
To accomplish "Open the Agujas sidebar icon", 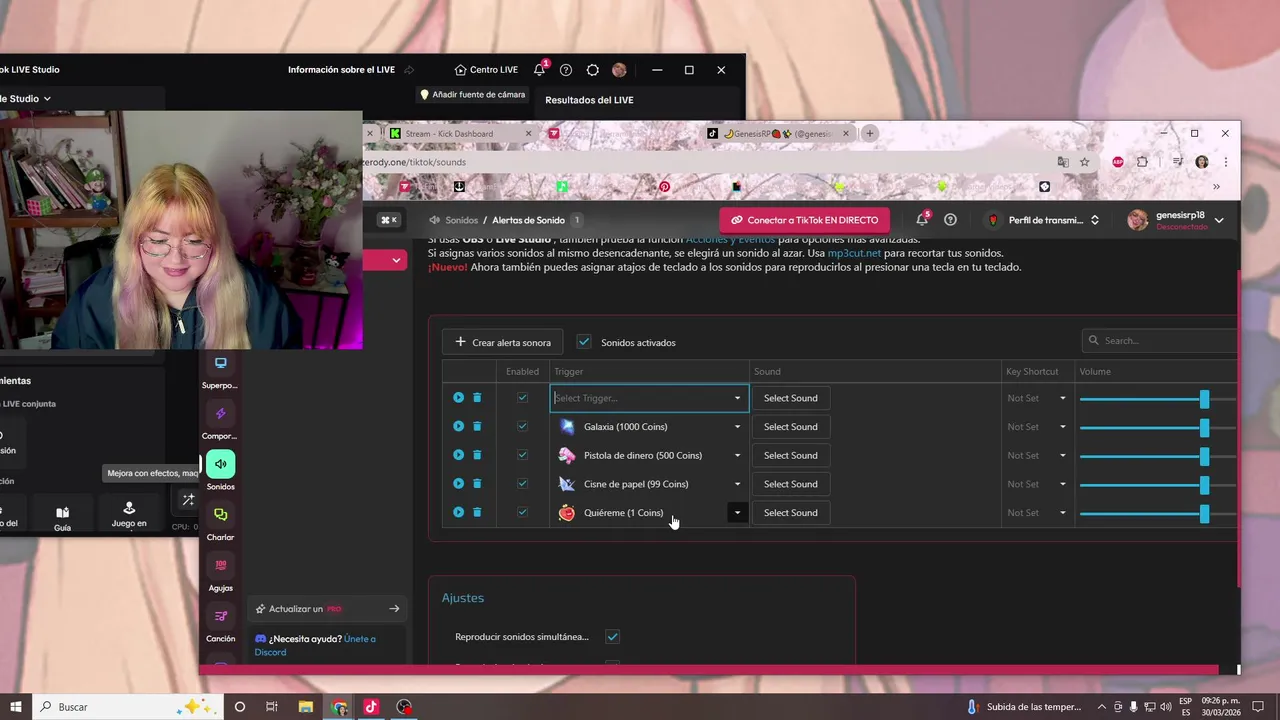I will click(x=221, y=566).
